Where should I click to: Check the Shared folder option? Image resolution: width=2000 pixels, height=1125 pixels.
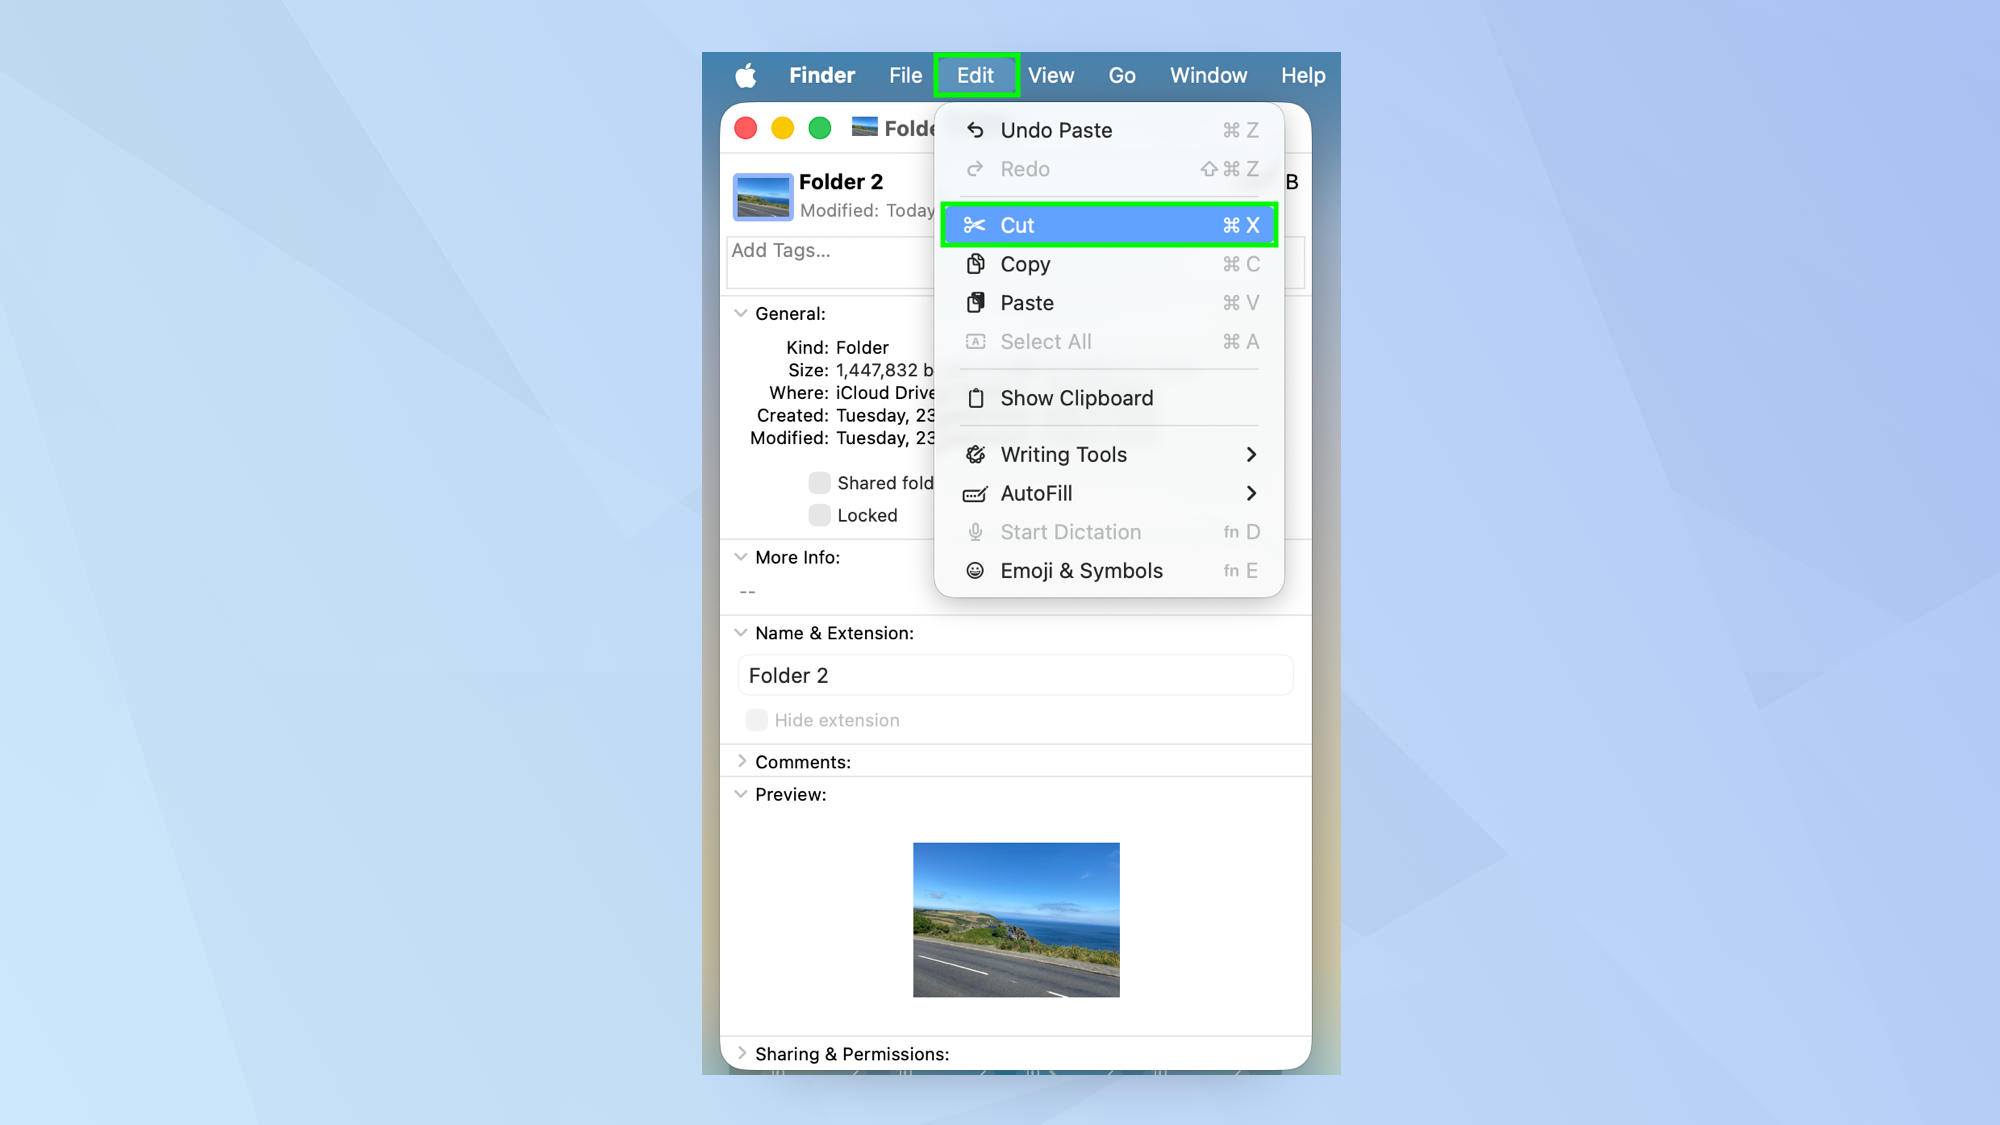tap(820, 482)
